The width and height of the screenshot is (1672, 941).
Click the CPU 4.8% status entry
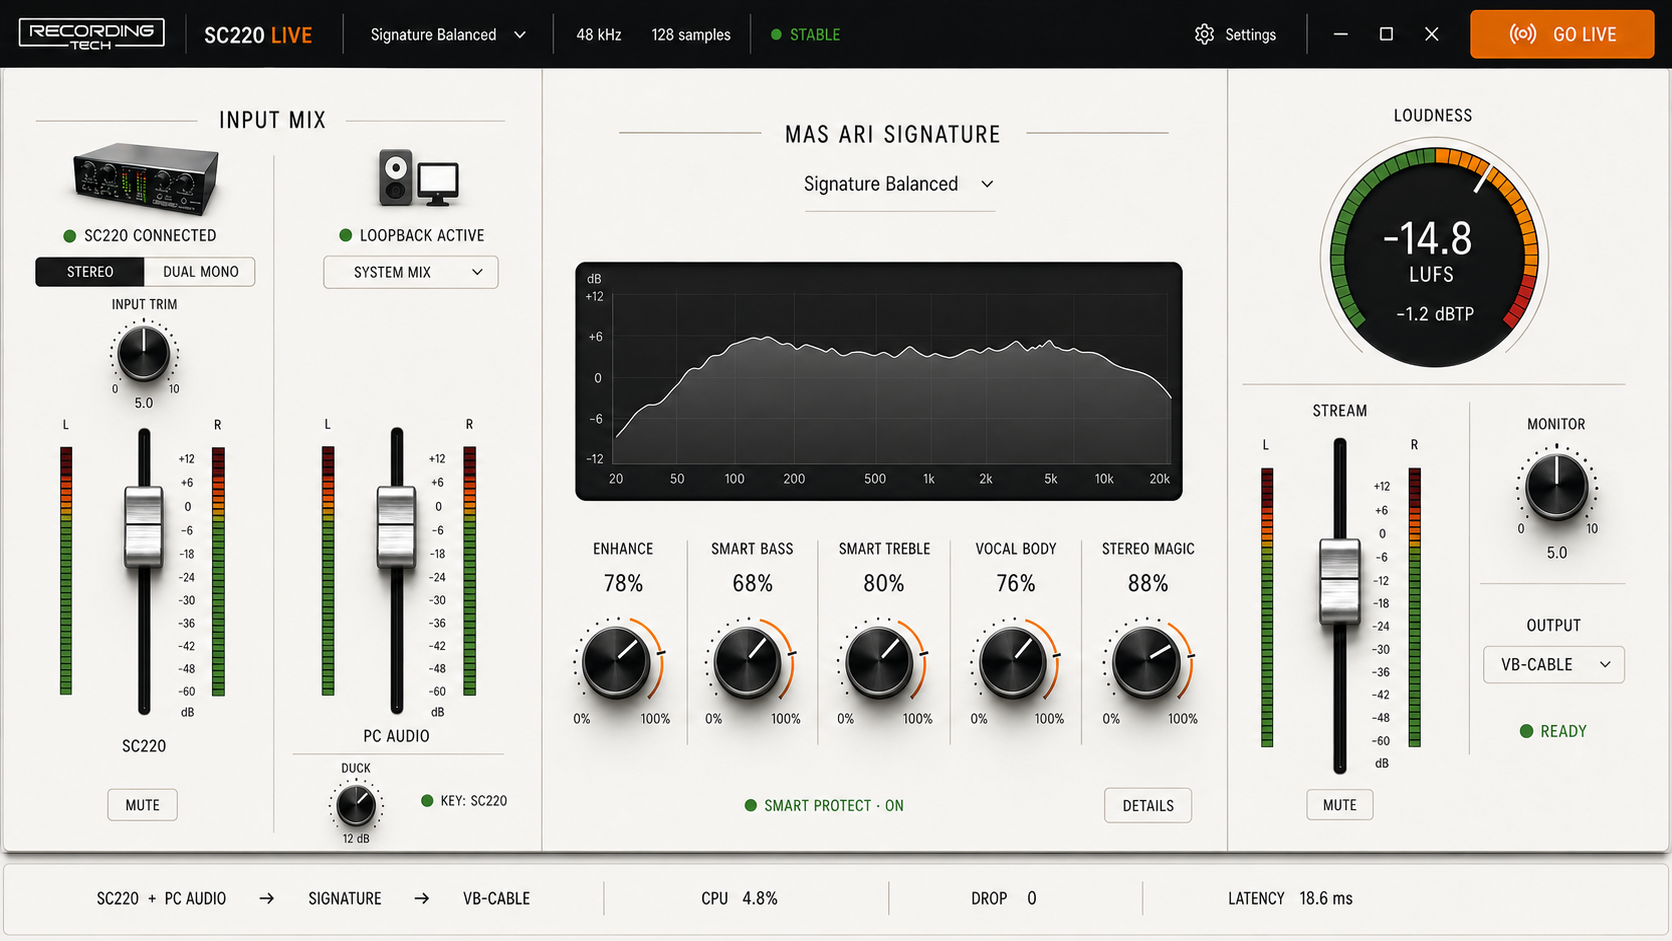pos(739,898)
